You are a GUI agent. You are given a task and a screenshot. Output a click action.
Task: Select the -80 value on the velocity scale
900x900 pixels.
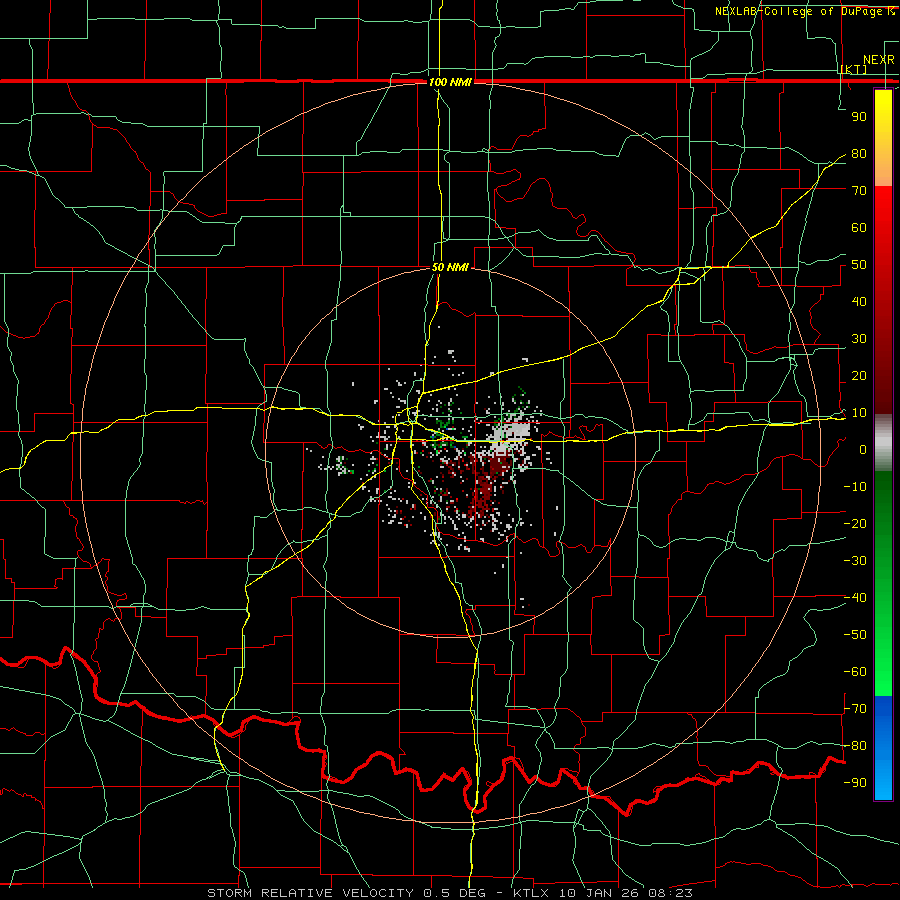[x=855, y=746]
